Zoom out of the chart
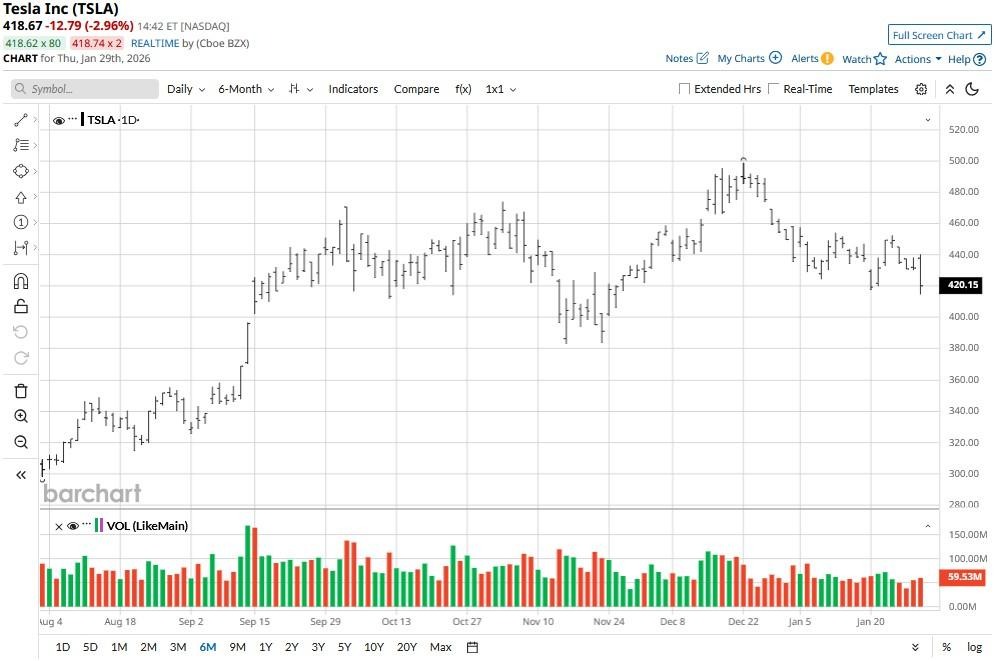This screenshot has width=1004, height=661. click(20, 442)
